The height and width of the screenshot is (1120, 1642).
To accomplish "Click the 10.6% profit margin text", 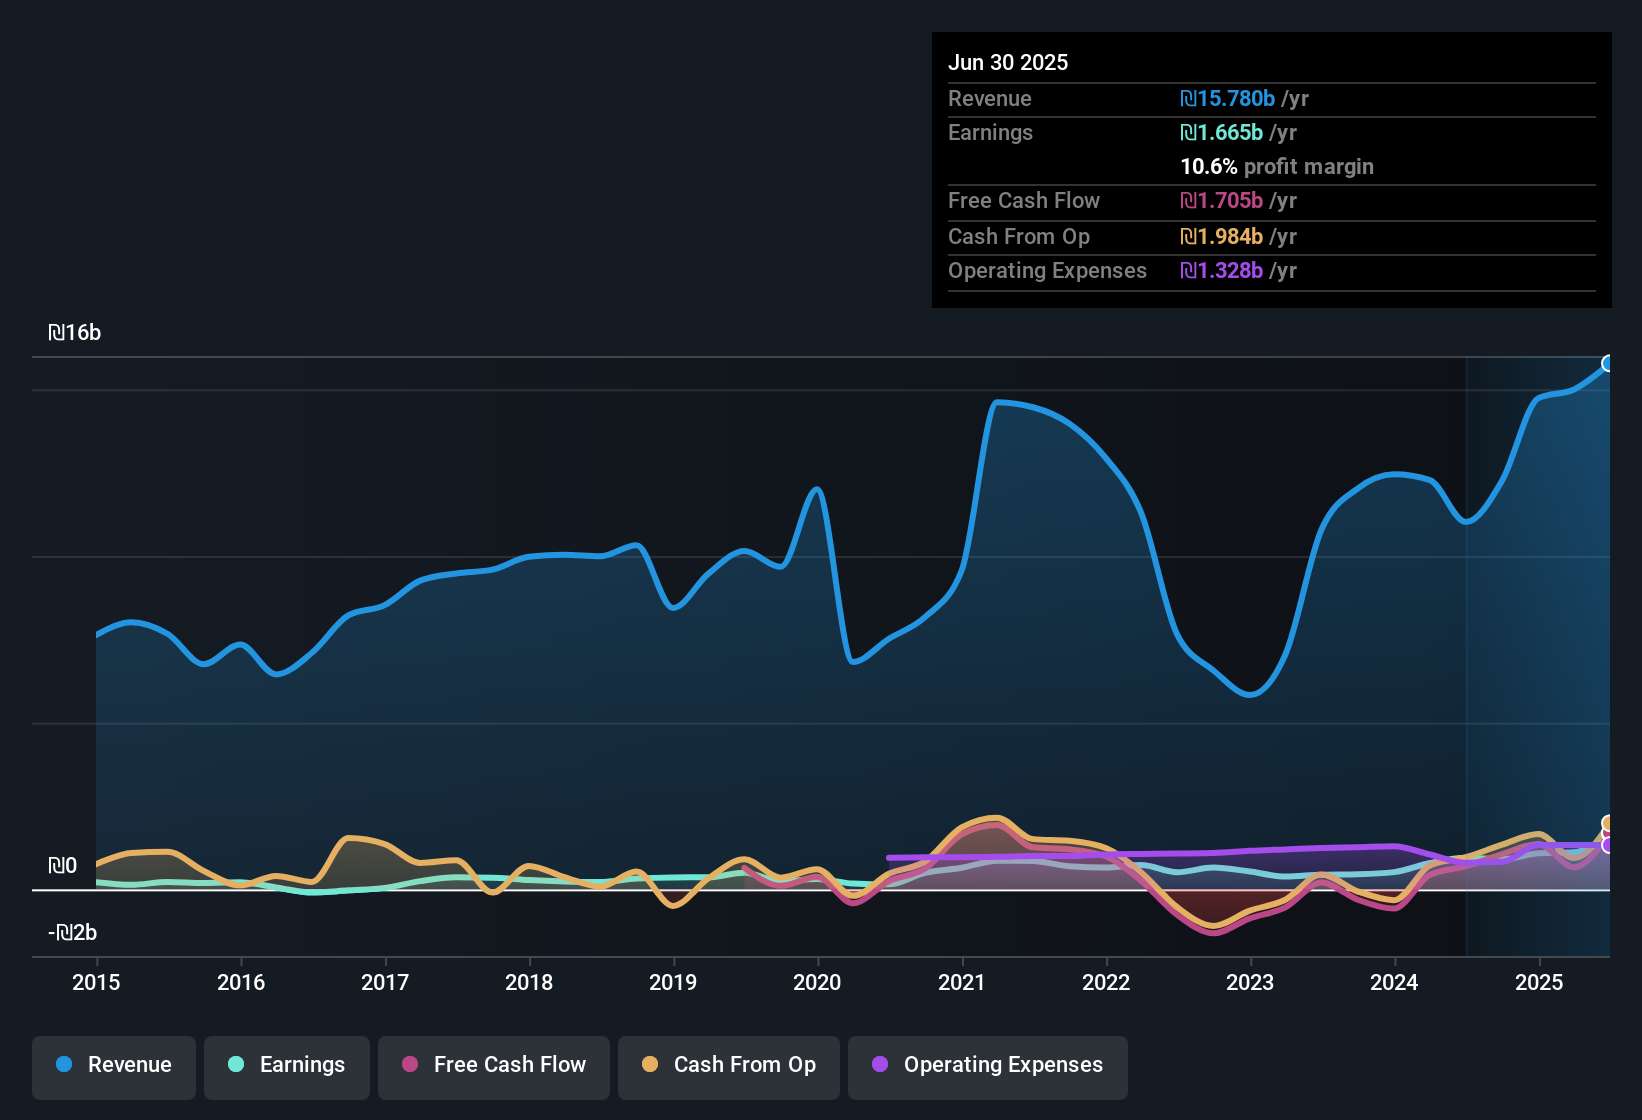I will 1277,166.
